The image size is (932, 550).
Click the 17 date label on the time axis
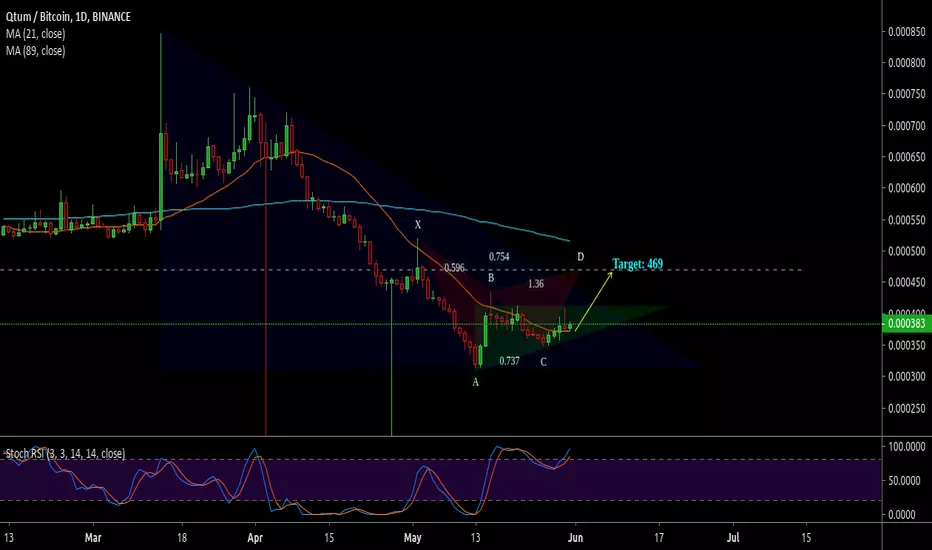(x=659, y=538)
